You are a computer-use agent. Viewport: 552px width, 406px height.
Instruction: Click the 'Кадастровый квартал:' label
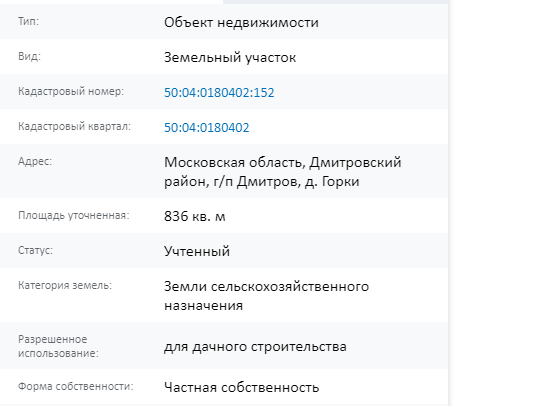74,126
